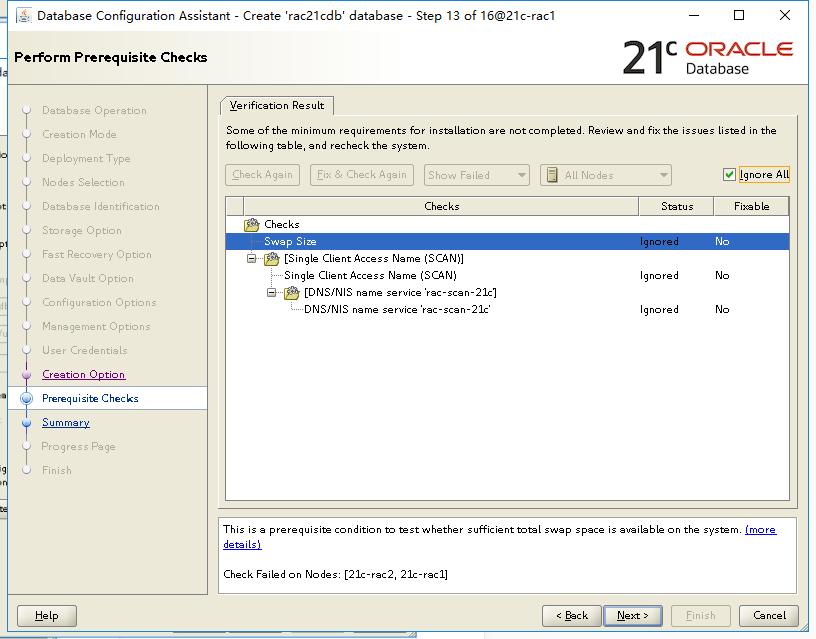This screenshot has height=639, width=816.
Task: Click Deployment Type step in sidebar
Action: coord(86,159)
